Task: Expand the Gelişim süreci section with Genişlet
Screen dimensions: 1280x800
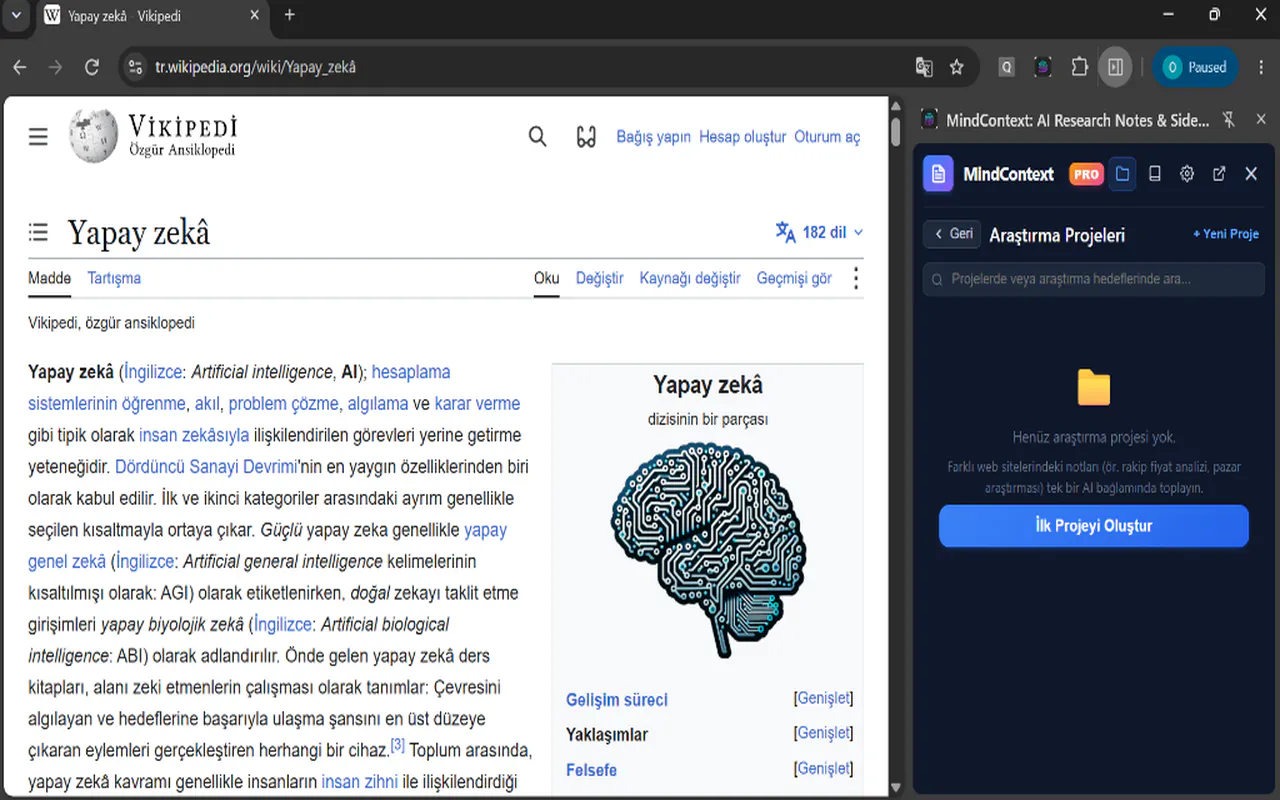Action: click(x=824, y=698)
